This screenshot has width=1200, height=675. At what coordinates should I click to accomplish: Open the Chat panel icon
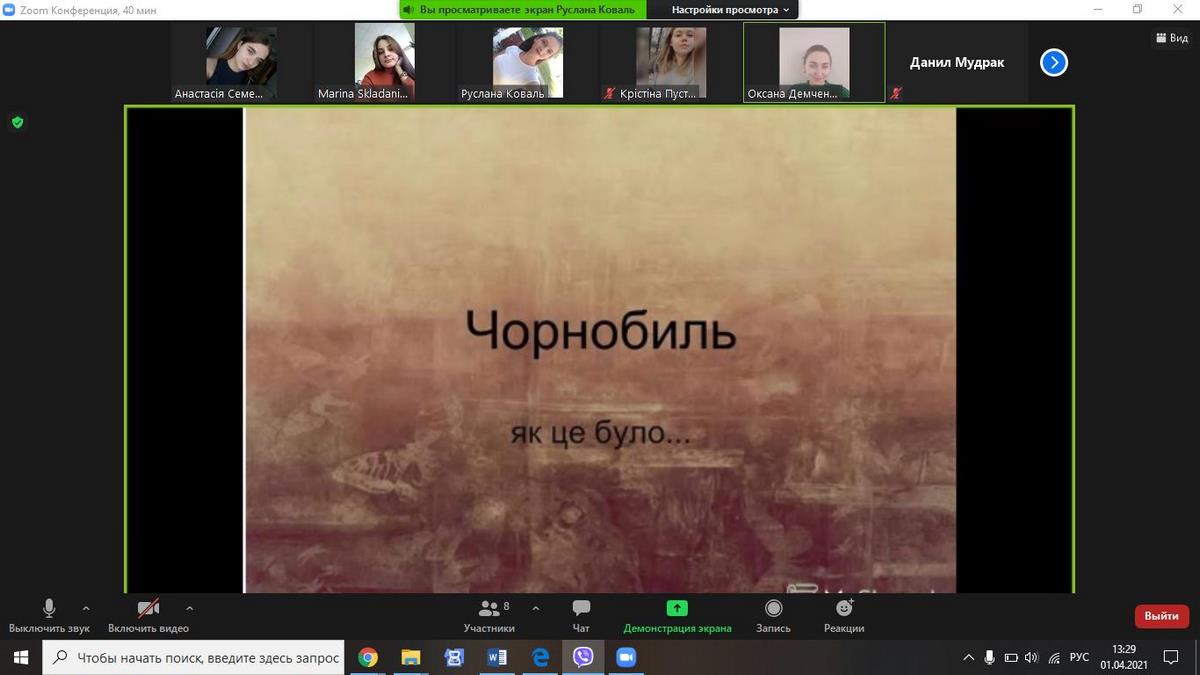pyautogui.click(x=581, y=609)
